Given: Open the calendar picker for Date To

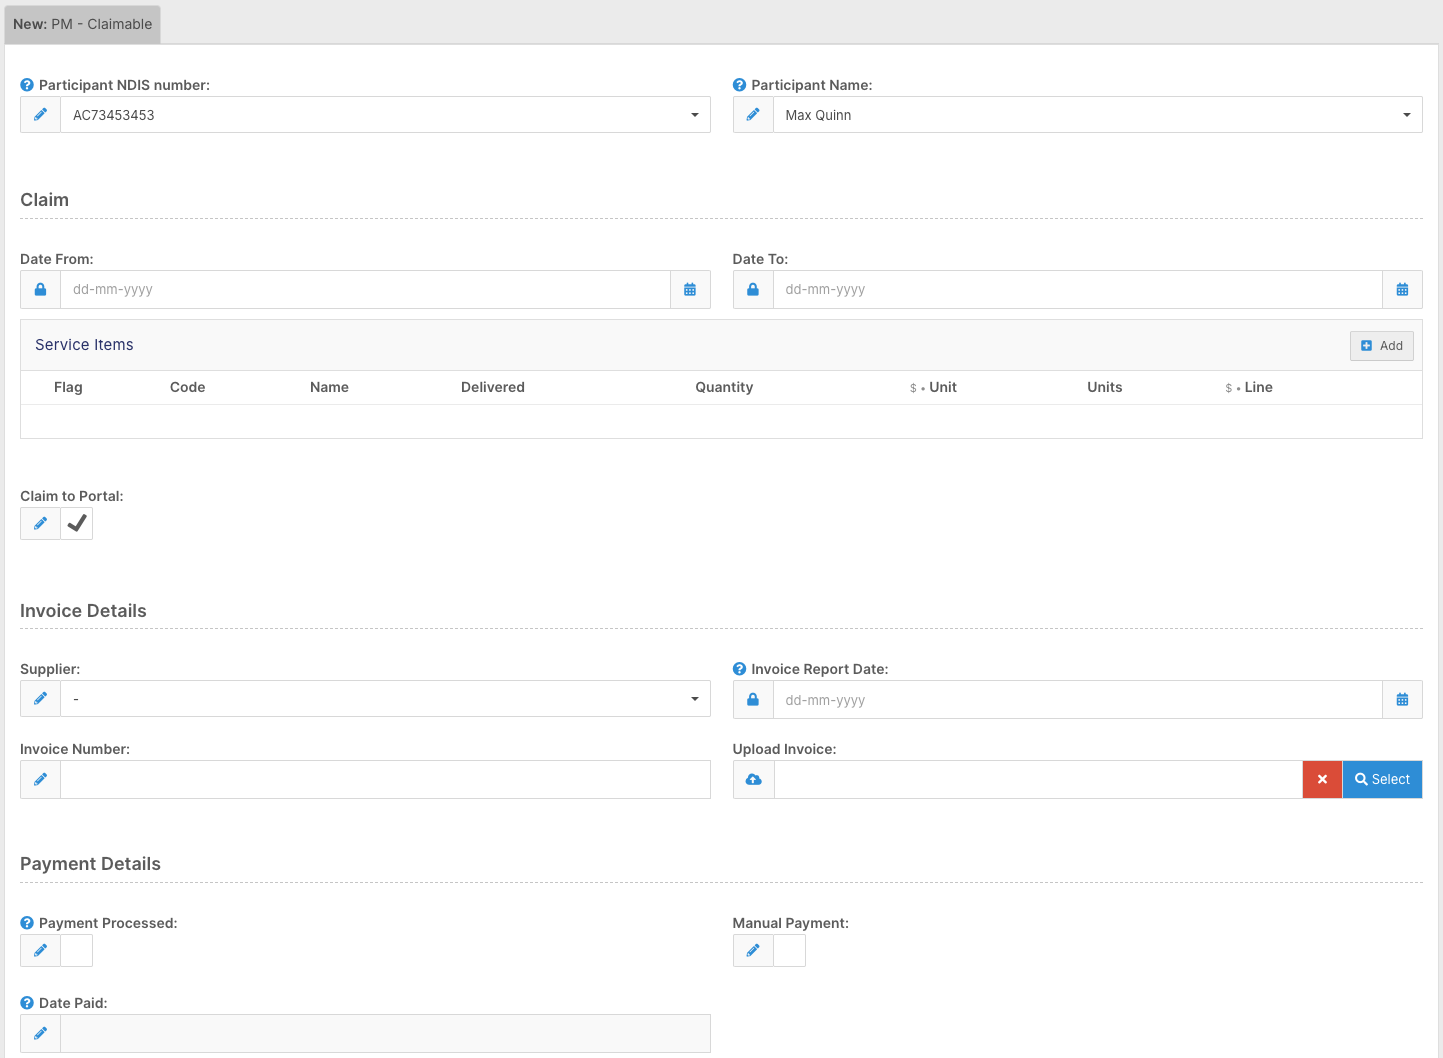Looking at the screenshot, I should coord(1402,289).
